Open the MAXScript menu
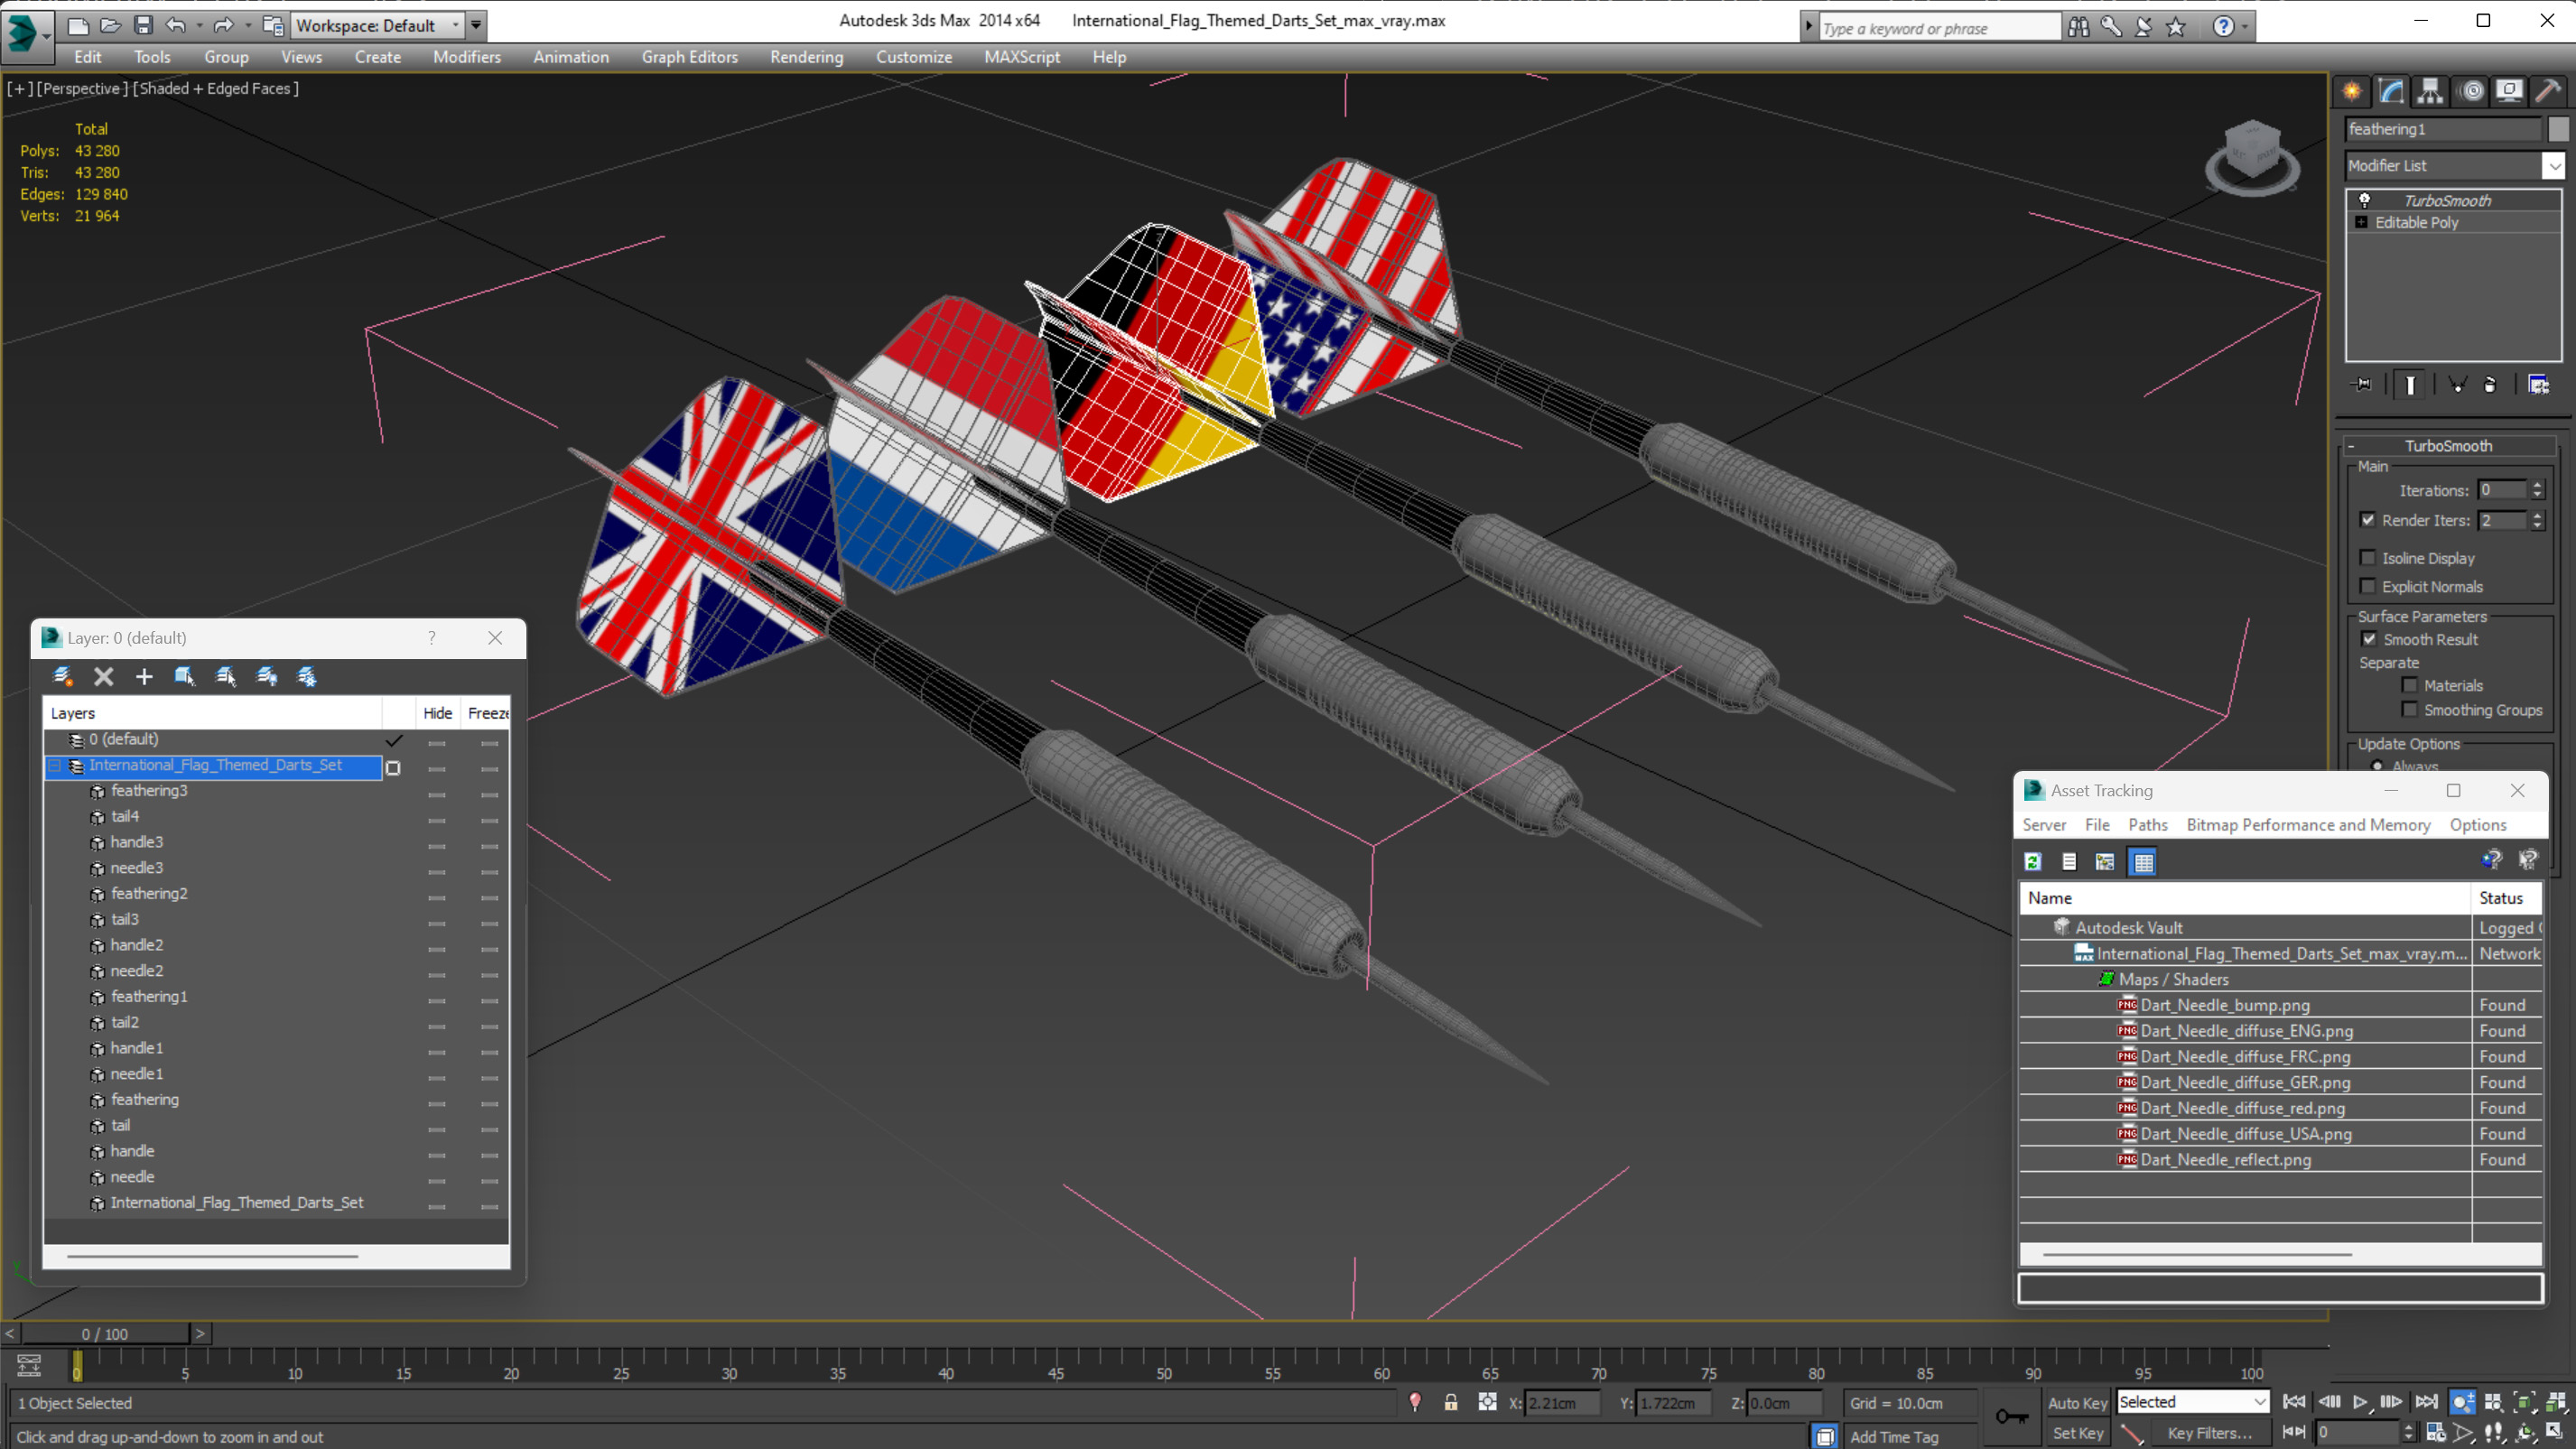 [x=1022, y=57]
